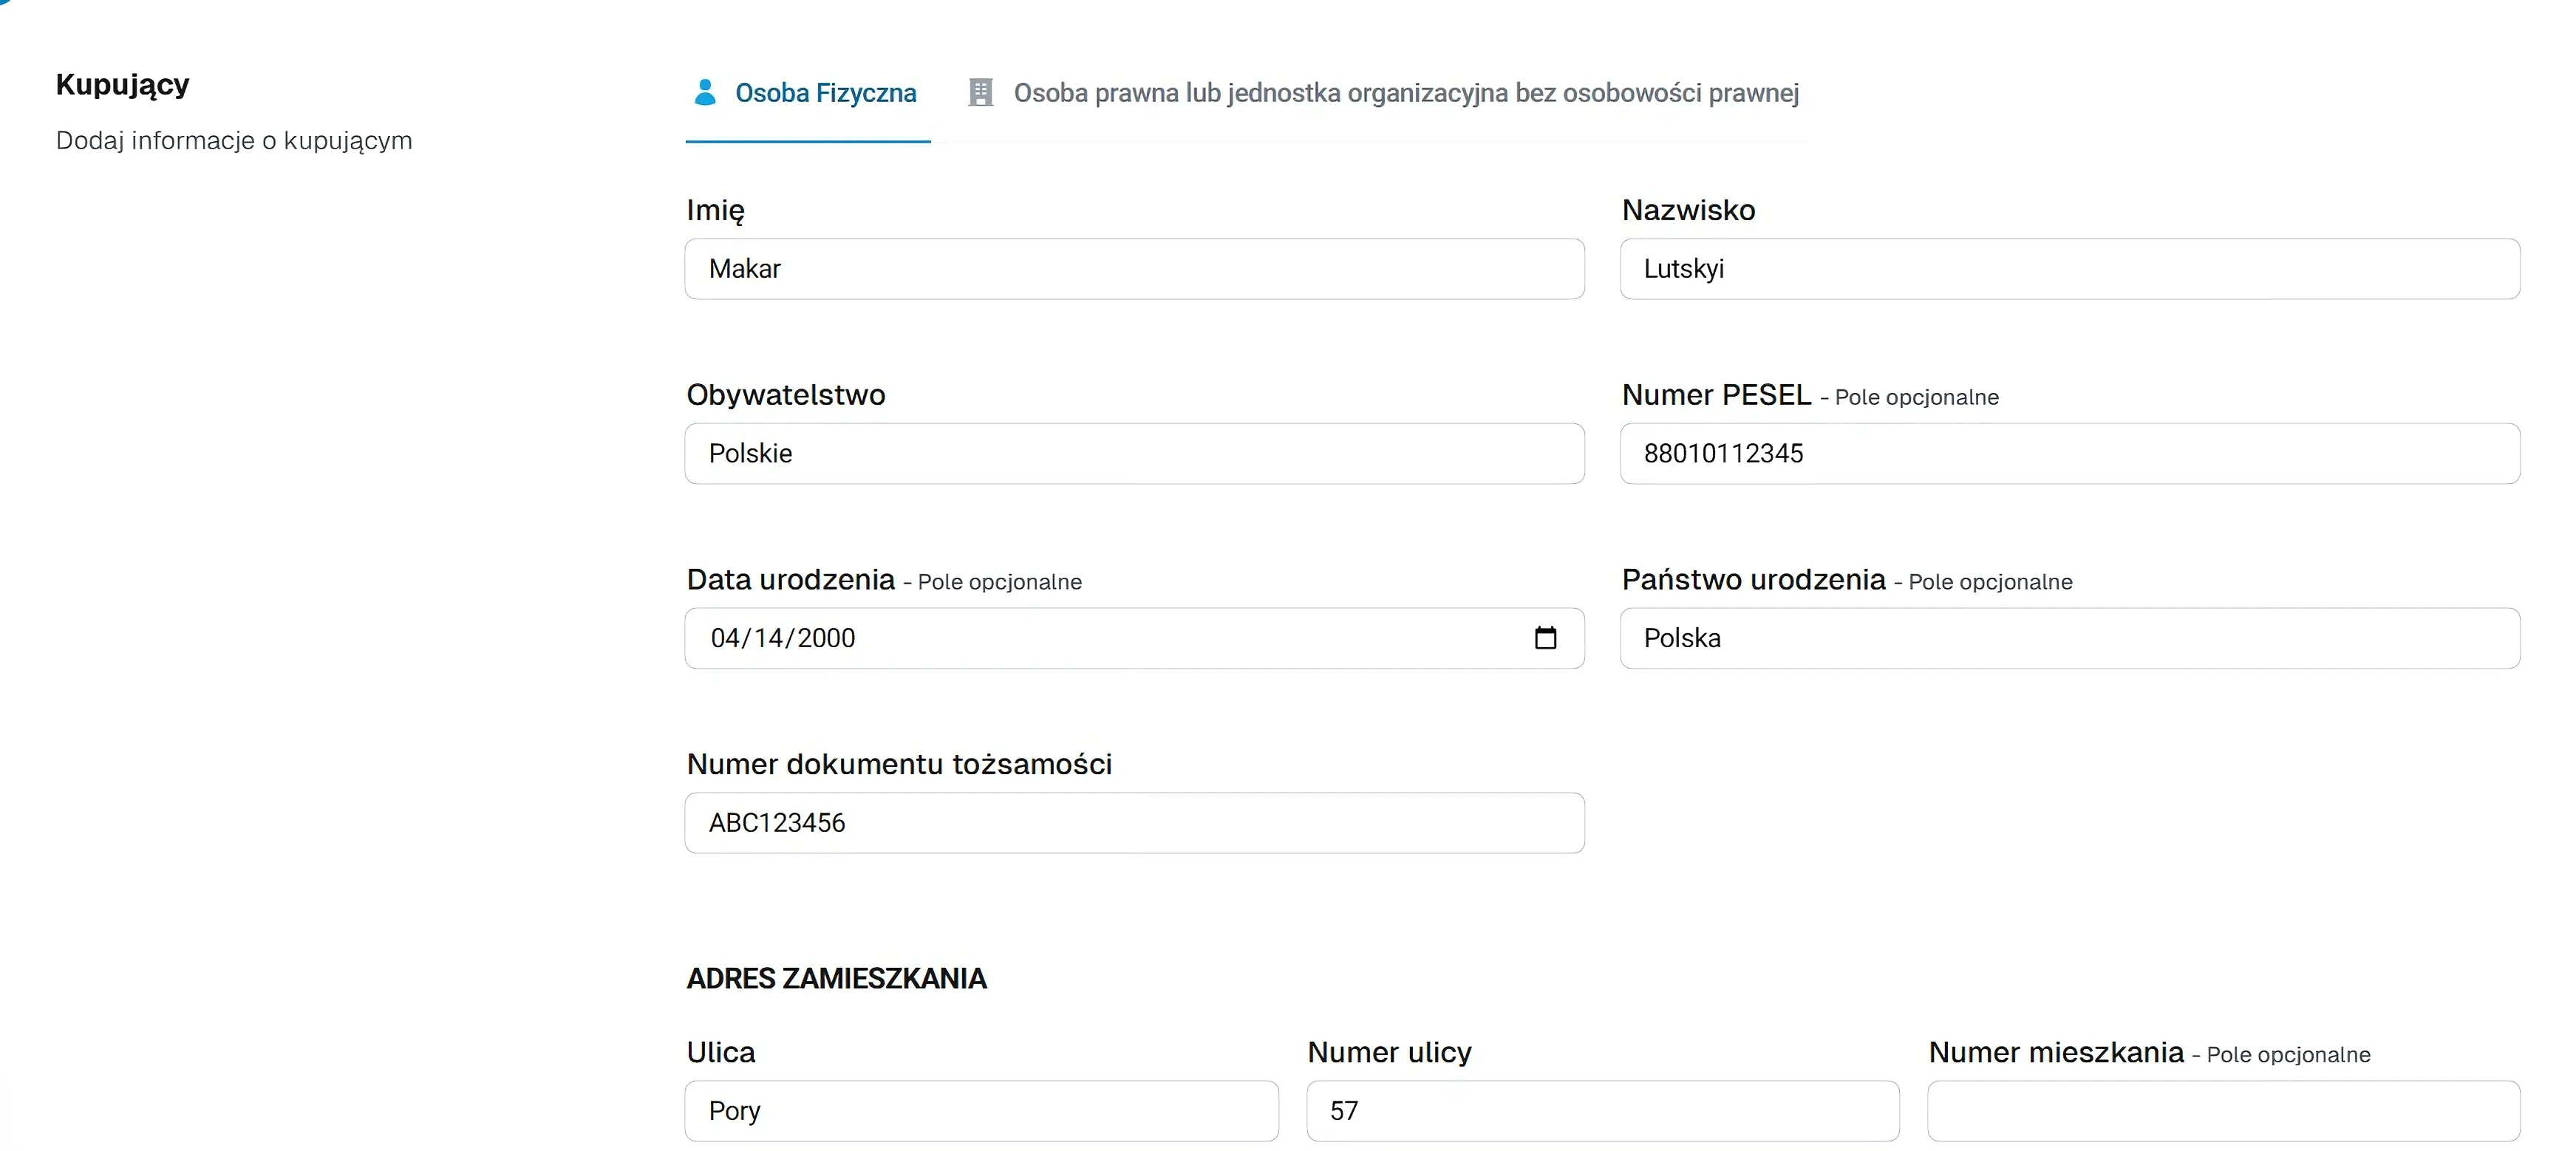The height and width of the screenshot is (1151, 2576).
Task: Click the empty Numer mieszkania field
Action: pyautogui.click(x=2222, y=1110)
